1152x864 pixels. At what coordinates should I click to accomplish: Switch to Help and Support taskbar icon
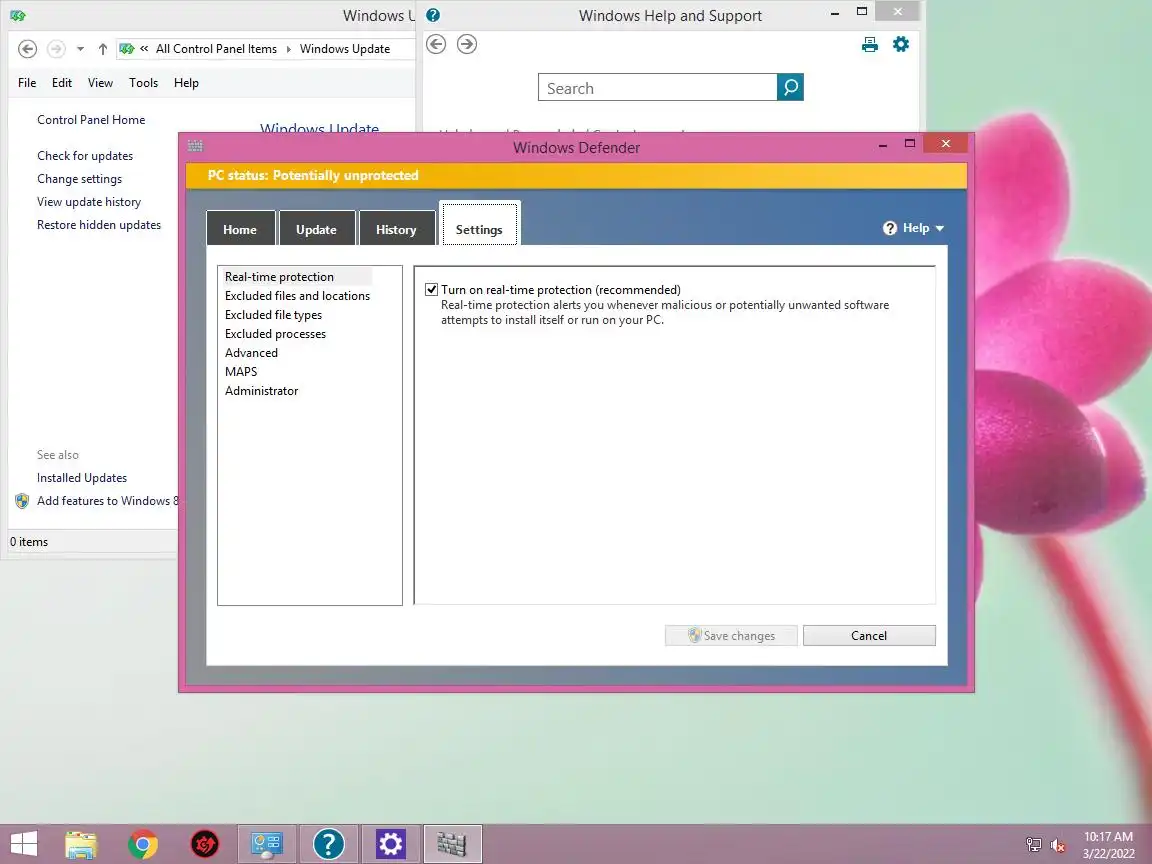coord(328,844)
